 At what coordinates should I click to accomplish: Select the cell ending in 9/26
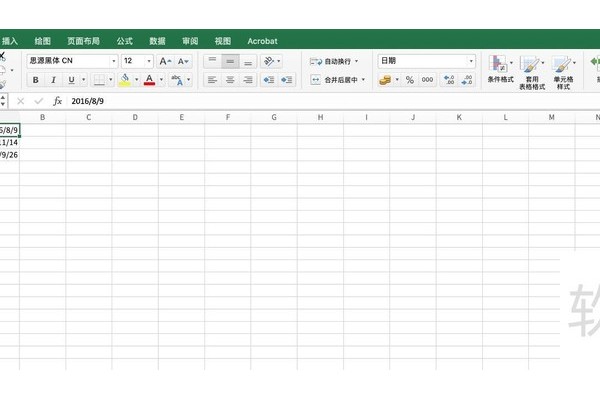tap(10, 155)
